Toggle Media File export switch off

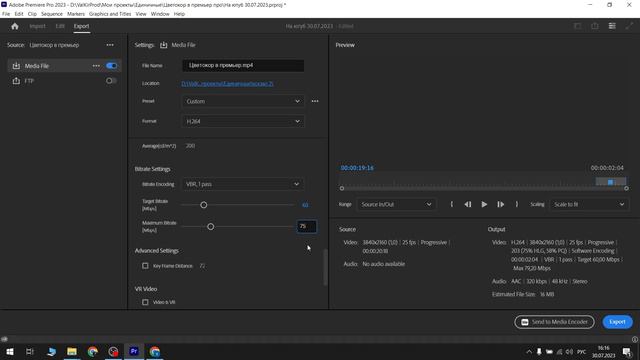(x=111, y=66)
